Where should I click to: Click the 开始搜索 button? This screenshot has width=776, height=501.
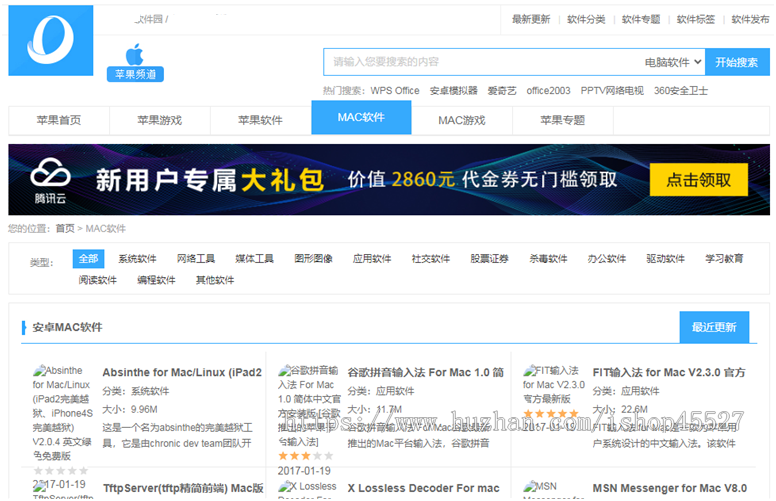(x=737, y=62)
